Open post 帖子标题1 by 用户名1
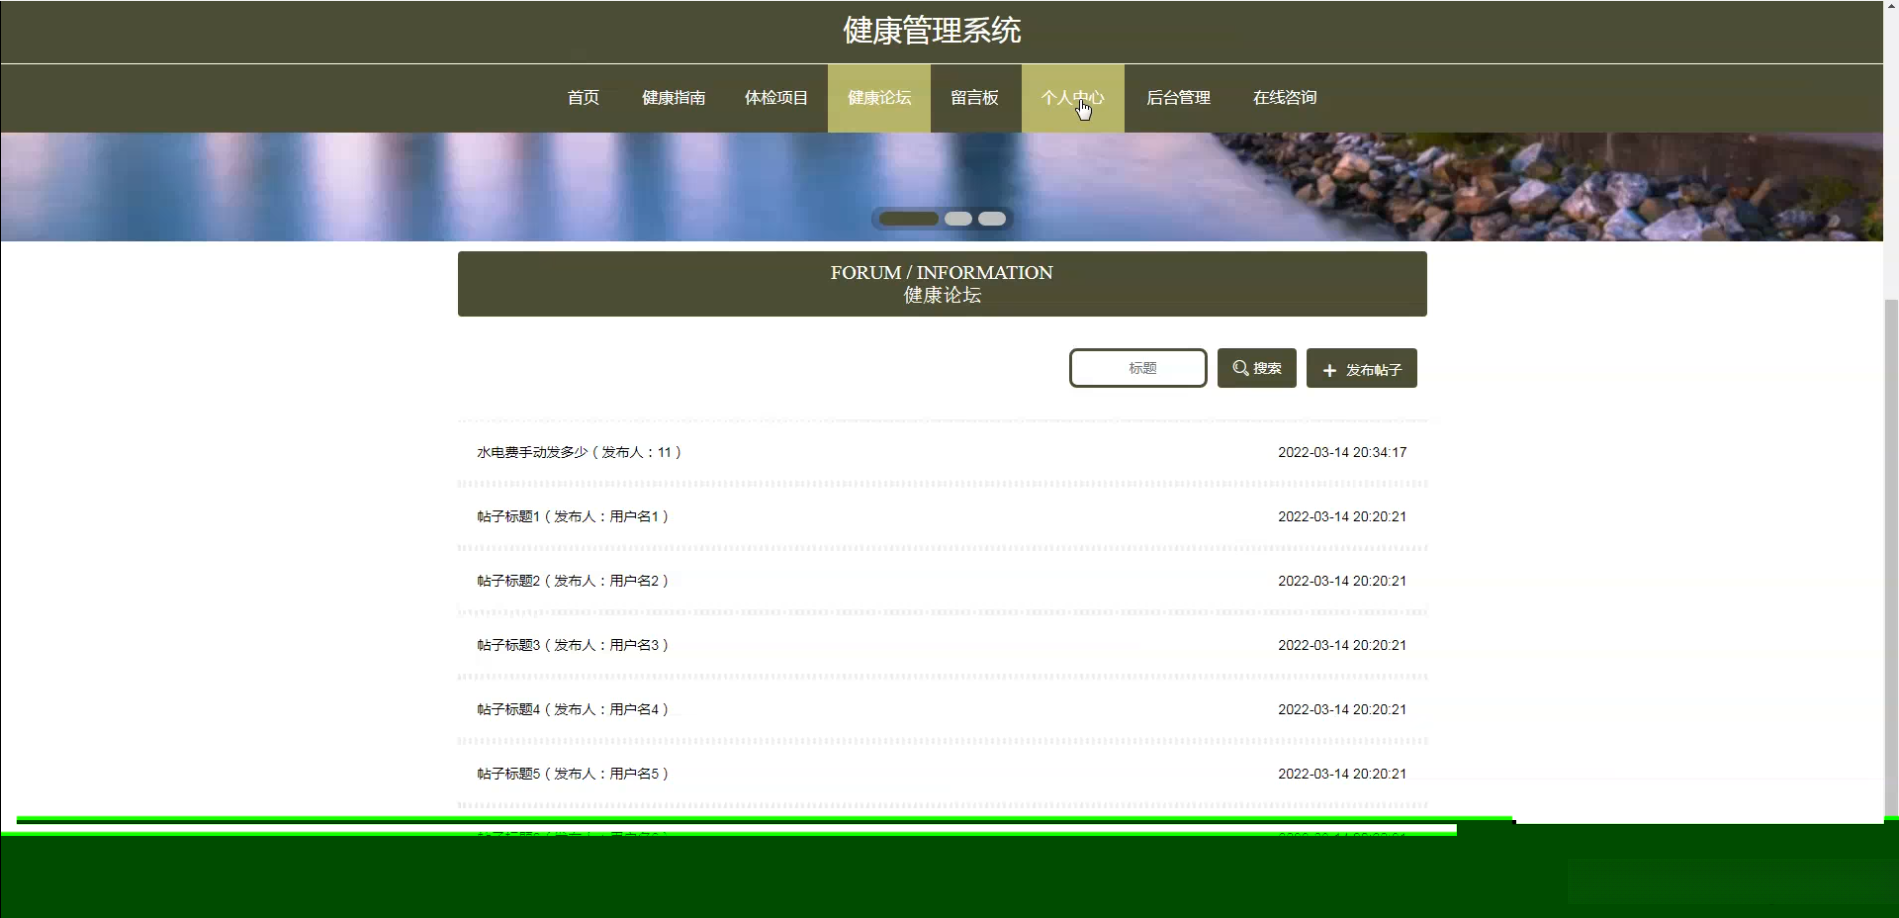This screenshot has width=1899, height=918. click(942, 517)
